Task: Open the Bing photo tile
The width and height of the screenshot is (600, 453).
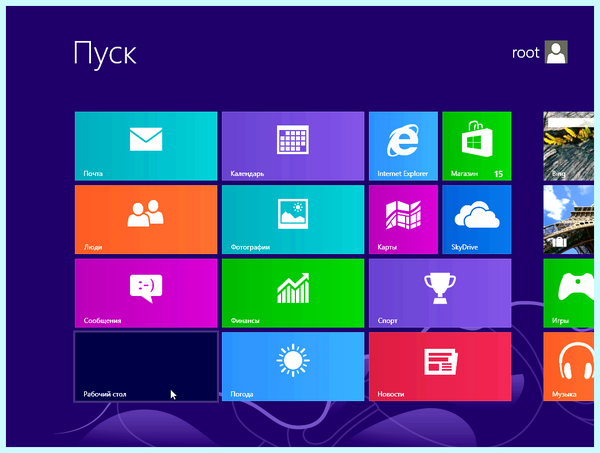Action: point(569,146)
